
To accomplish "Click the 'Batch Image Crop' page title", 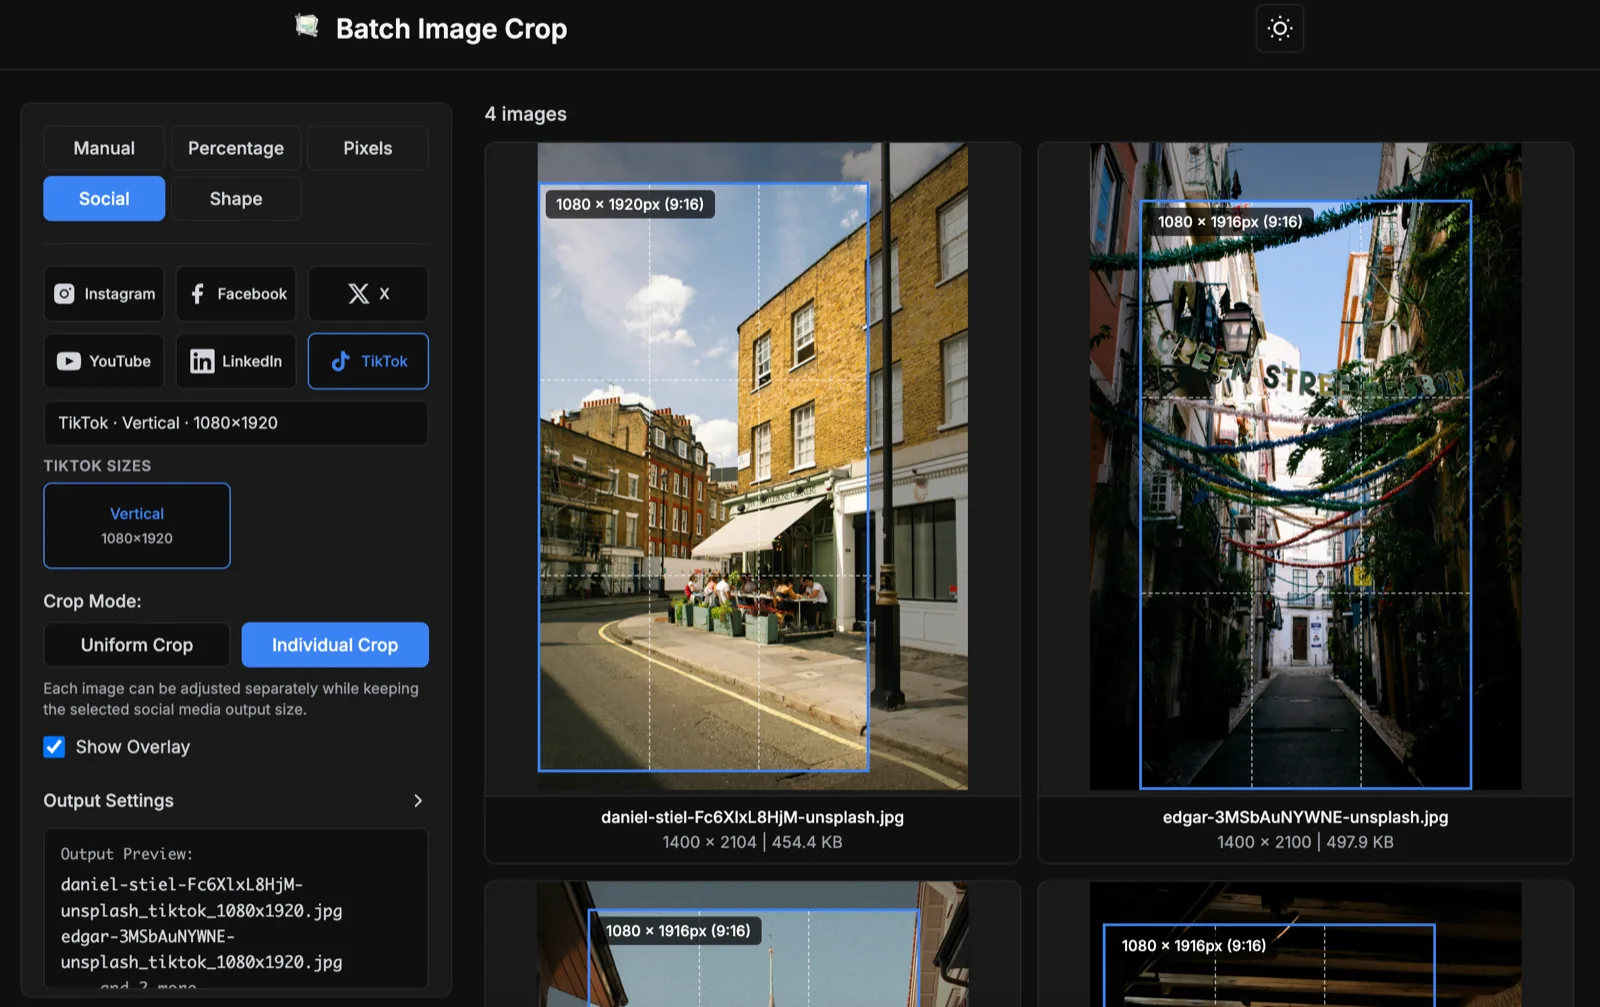I will pyautogui.click(x=451, y=29).
